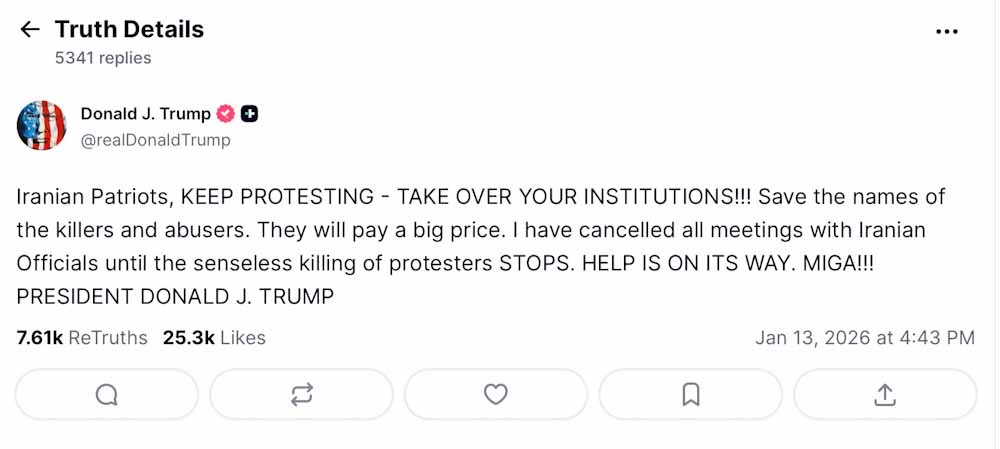Image resolution: width=1000 pixels, height=449 pixels.
Task: Open the flag profile avatar
Action: point(42,126)
